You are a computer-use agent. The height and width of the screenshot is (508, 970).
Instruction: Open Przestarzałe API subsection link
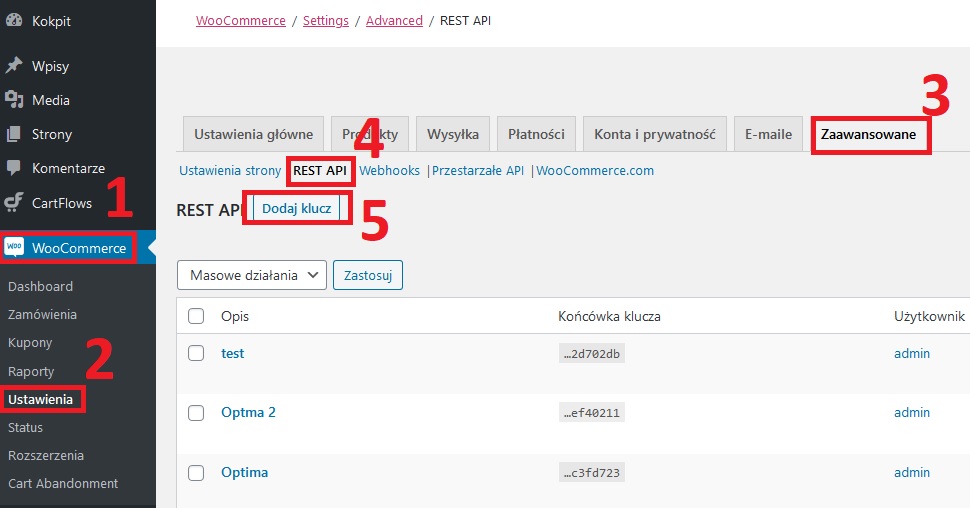(478, 170)
